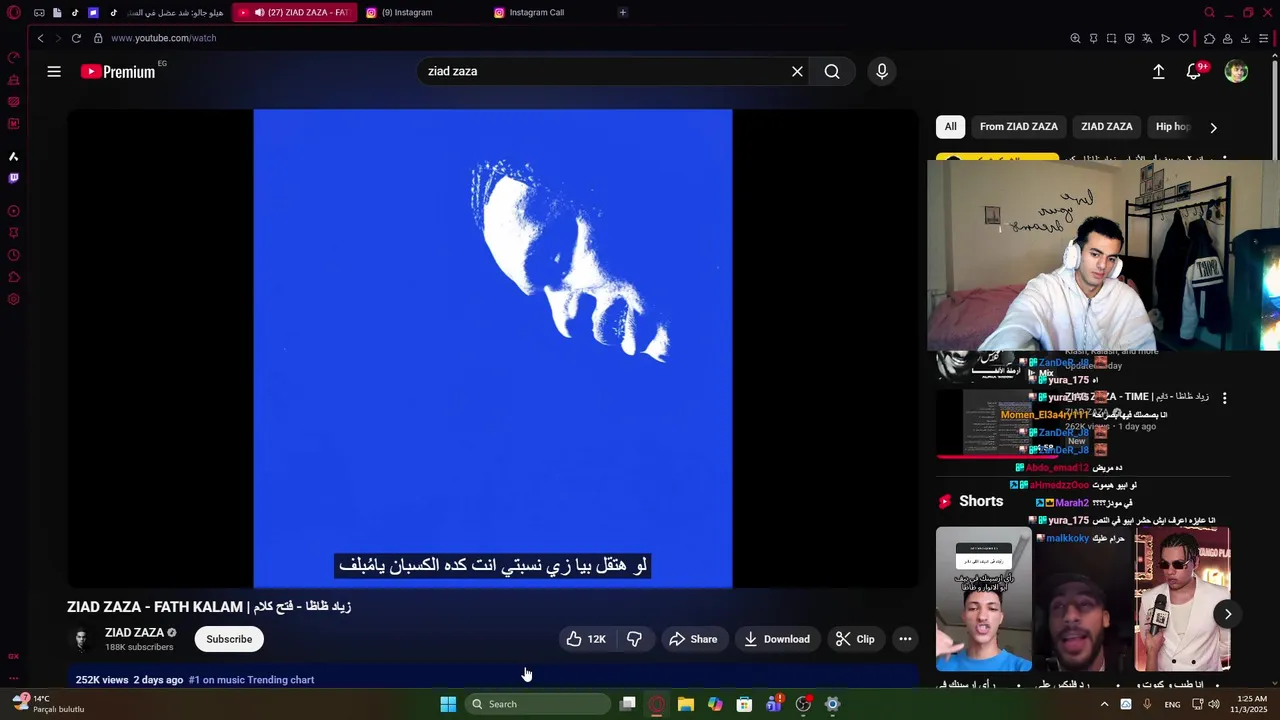
Task: Start voice search with the microphone
Action: tap(882, 71)
